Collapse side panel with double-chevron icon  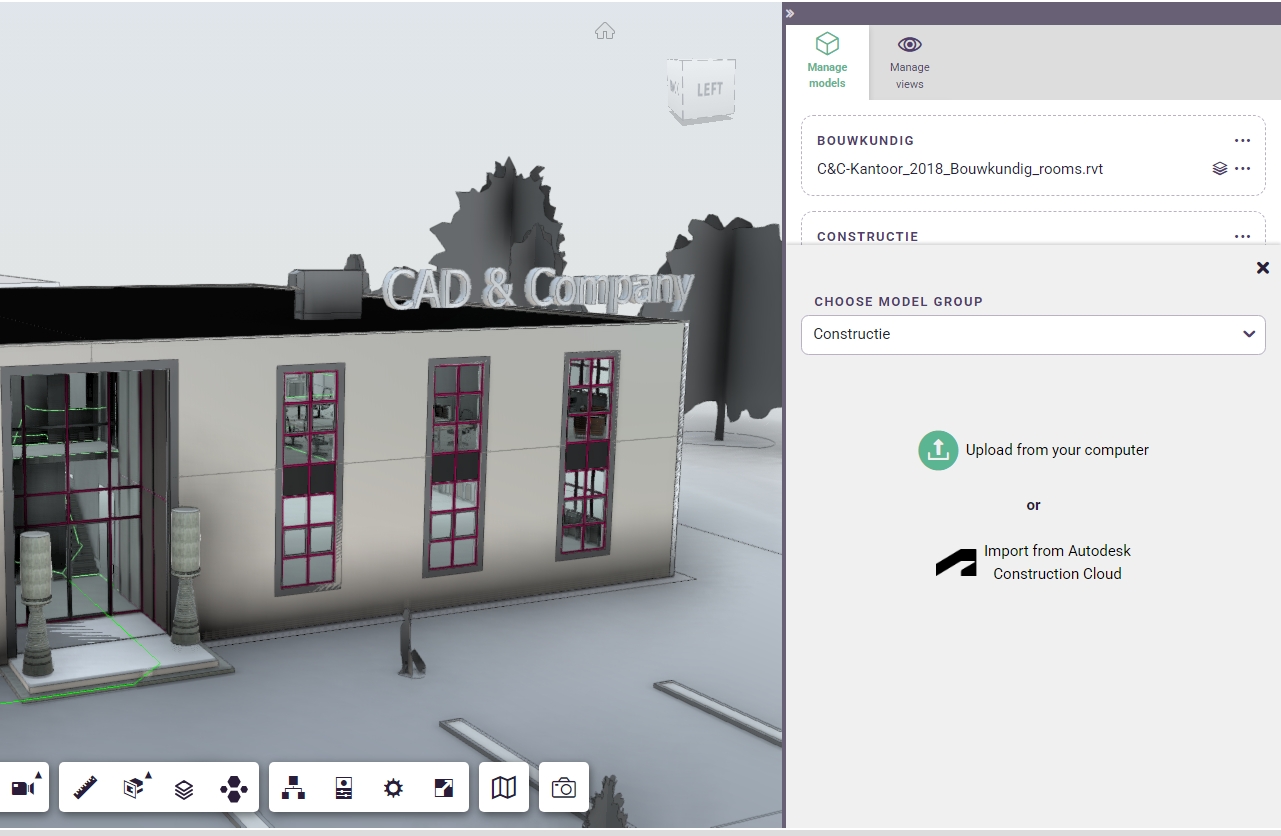pos(790,13)
